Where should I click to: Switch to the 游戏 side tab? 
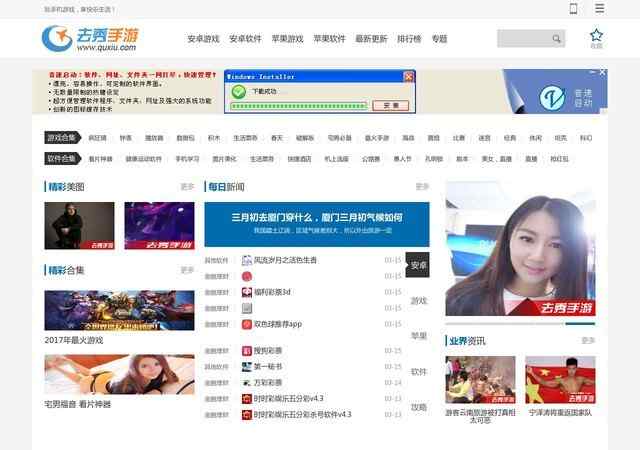click(418, 301)
